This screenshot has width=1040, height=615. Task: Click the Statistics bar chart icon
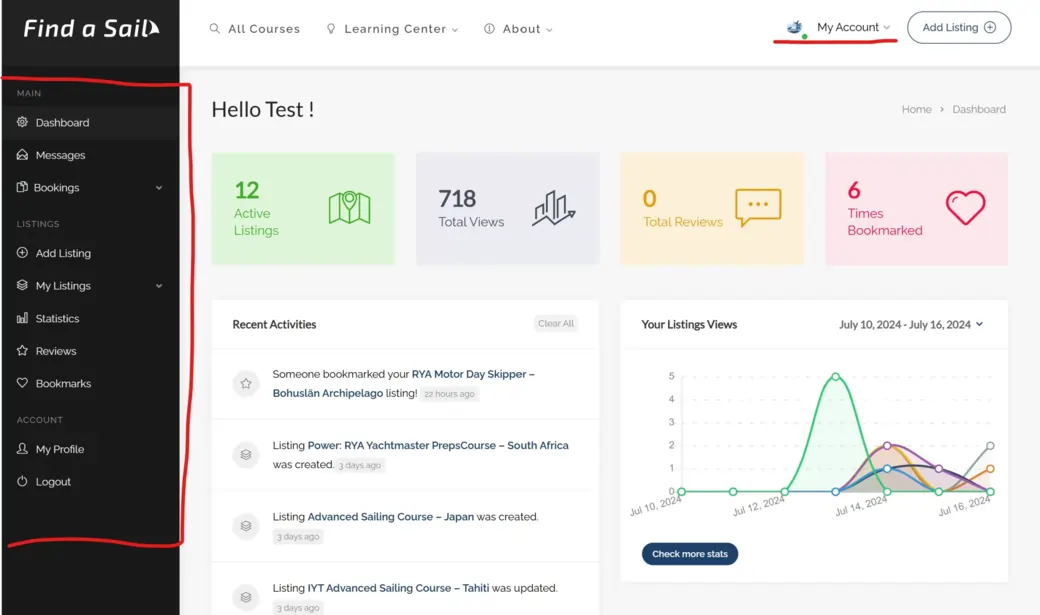[x=23, y=319]
